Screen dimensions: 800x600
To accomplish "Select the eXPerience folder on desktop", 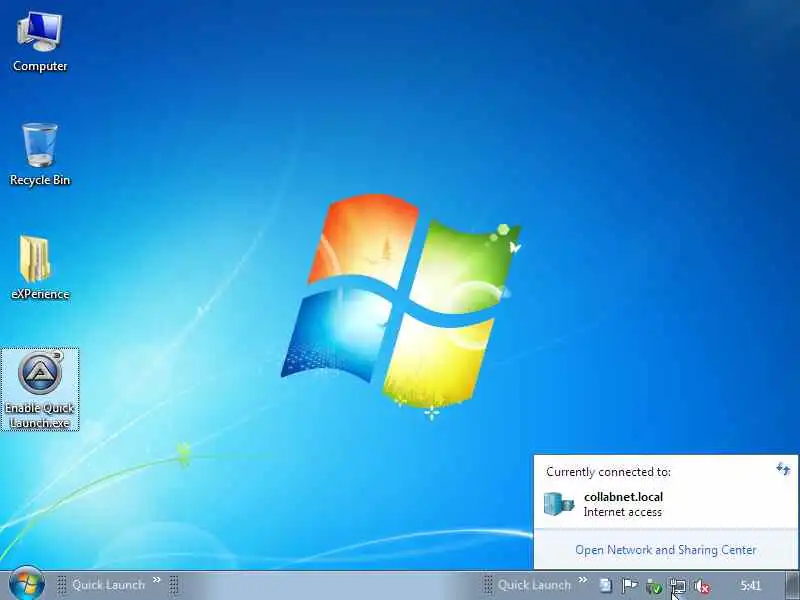I will 40,268.
